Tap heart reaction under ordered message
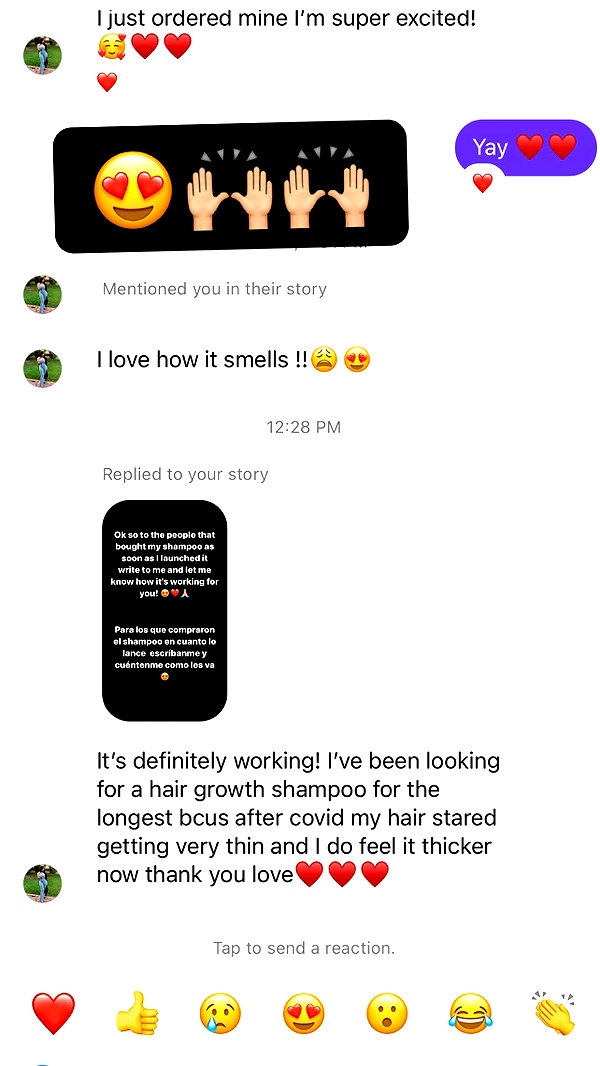 tap(107, 82)
